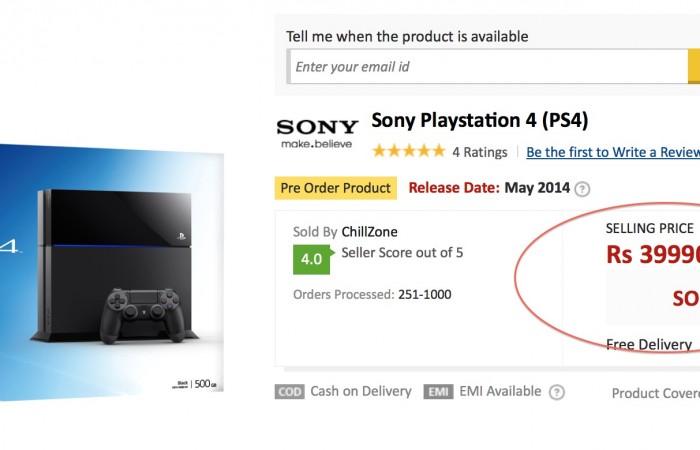Select the 'Cash on Delivery' label
The image size is (700, 450).
coord(360,392)
